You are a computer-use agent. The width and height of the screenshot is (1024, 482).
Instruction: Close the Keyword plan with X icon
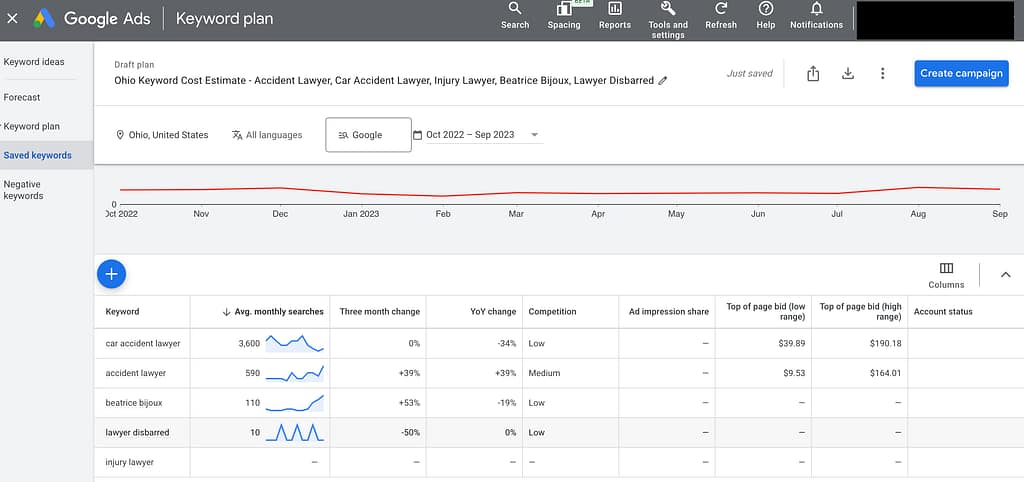click(x=12, y=18)
